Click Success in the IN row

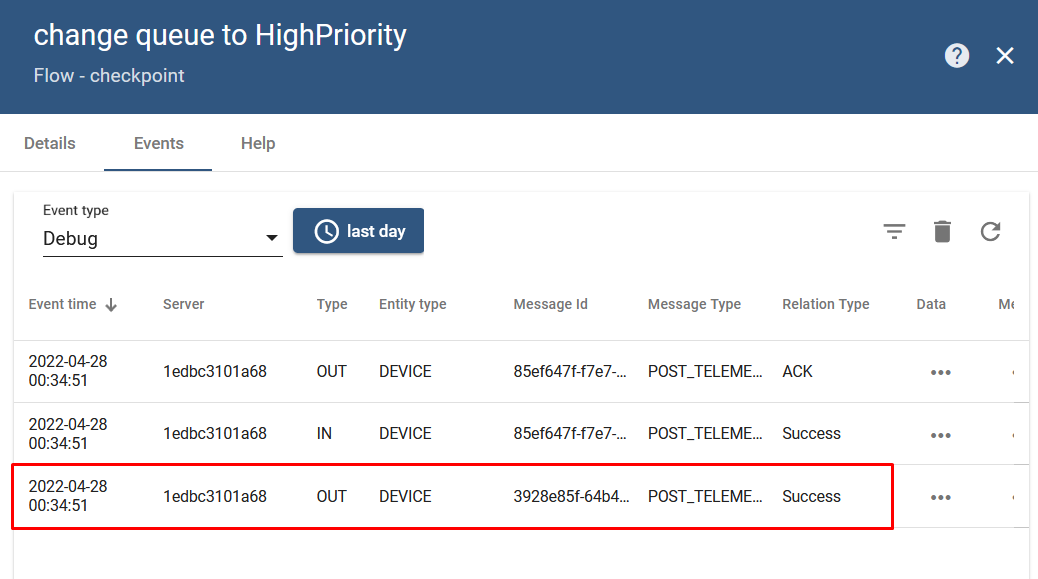pyautogui.click(x=811, y=433)
